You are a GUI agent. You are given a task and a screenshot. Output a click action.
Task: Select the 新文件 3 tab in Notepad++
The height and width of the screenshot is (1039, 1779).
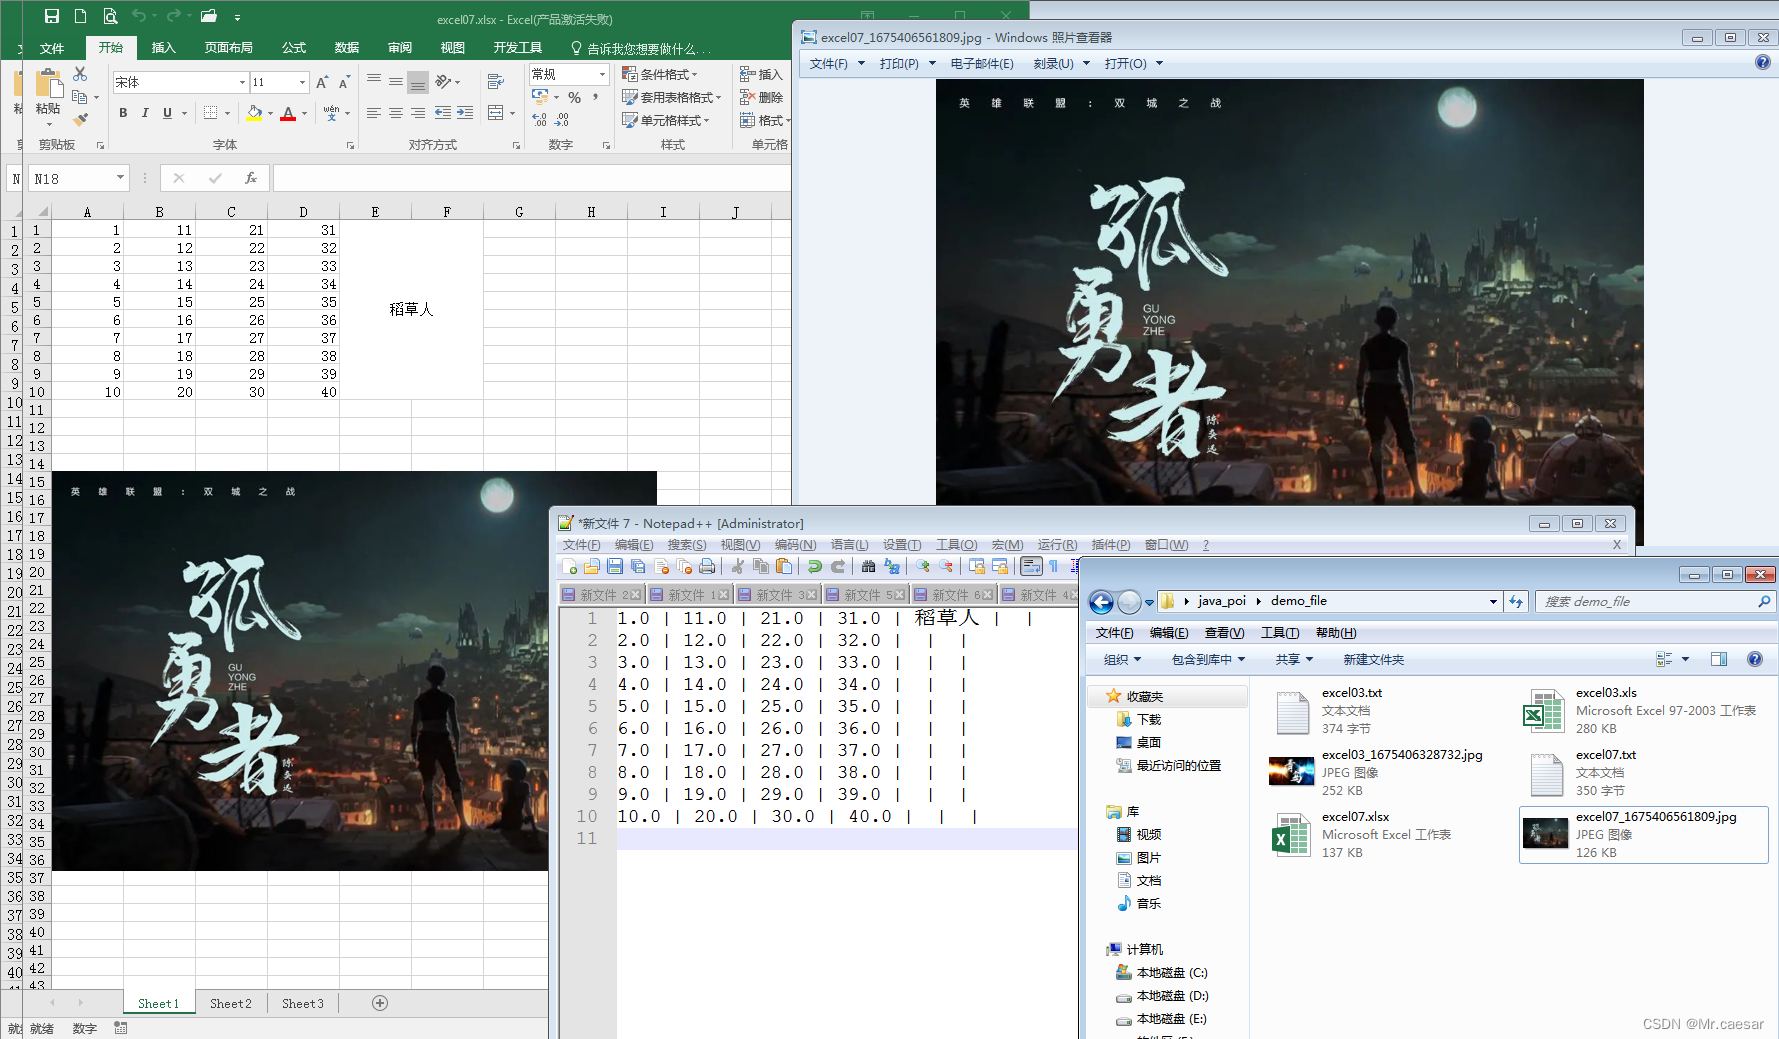[777, 595]
